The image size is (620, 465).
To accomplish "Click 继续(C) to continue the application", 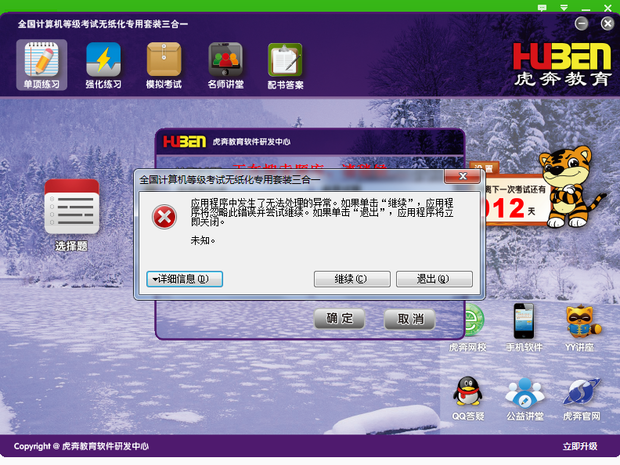I will [352, 279].
